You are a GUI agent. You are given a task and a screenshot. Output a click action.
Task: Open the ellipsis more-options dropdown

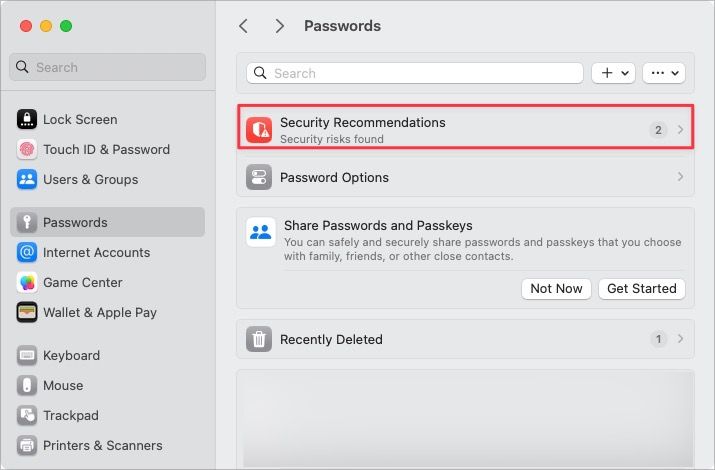(x=663, y=73)
